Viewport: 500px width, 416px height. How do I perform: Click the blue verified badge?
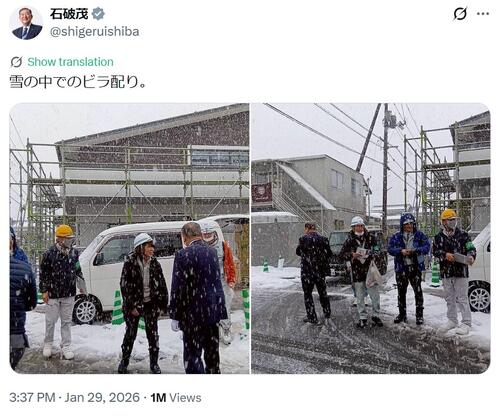(98, 14)
